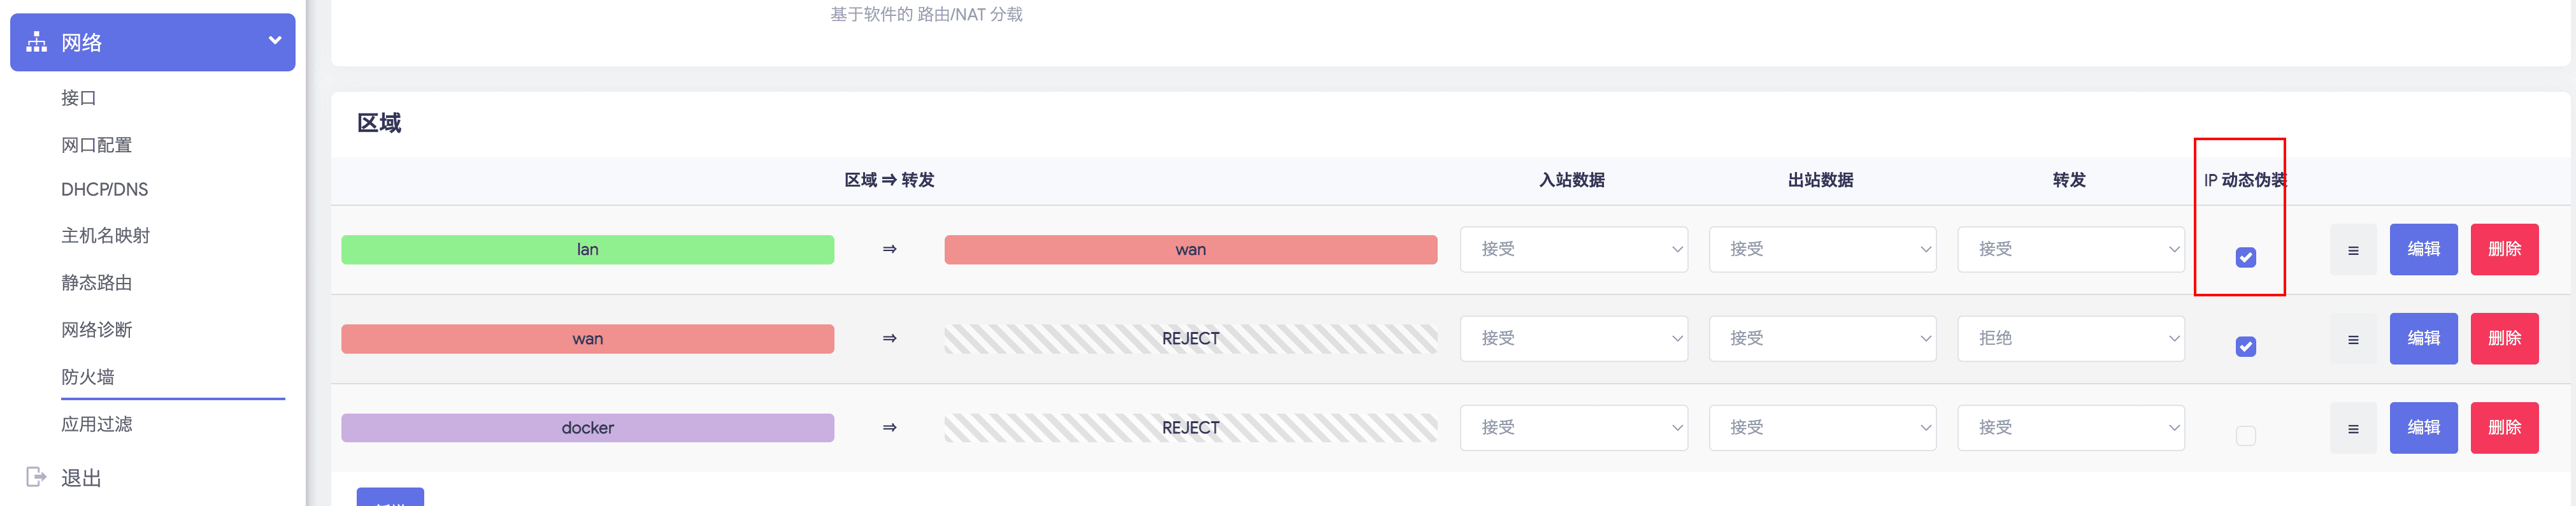Open the 应用过滤 sidebar item

[x=97, y=424]
